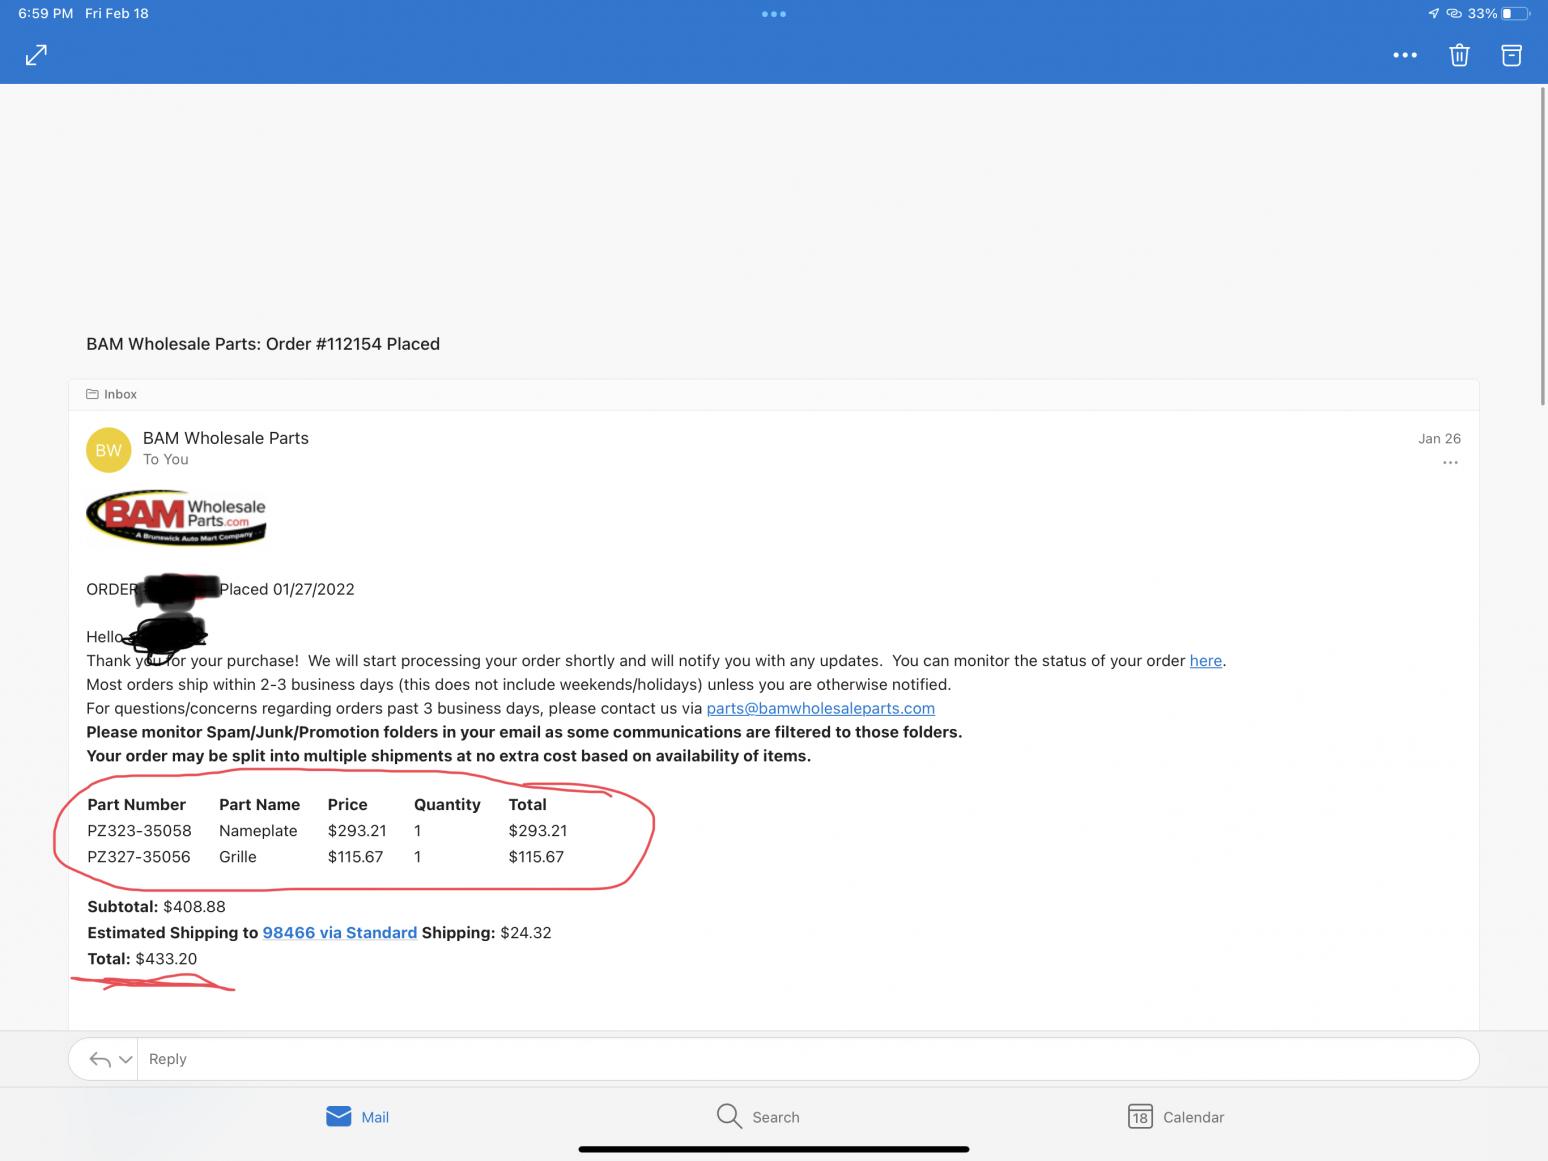Tap the BAM Wholesale Parts sender name
Screen dimensions: 1548x1161
226,438
